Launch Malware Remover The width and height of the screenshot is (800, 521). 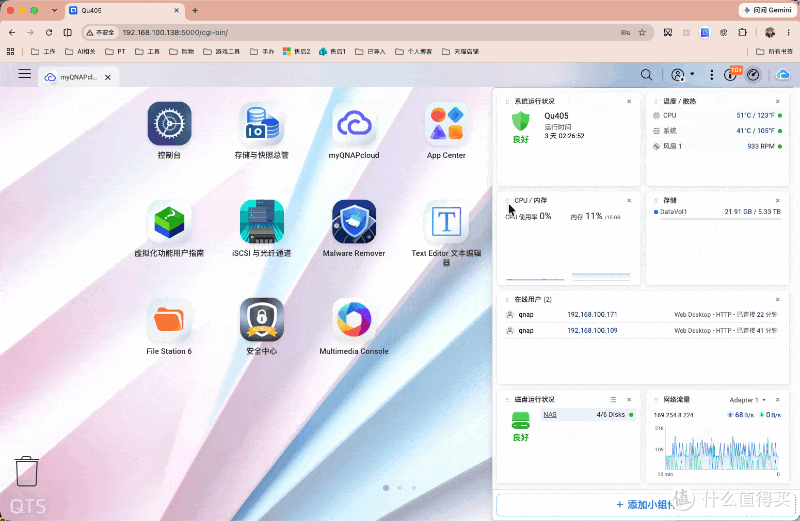pos(354,222)
